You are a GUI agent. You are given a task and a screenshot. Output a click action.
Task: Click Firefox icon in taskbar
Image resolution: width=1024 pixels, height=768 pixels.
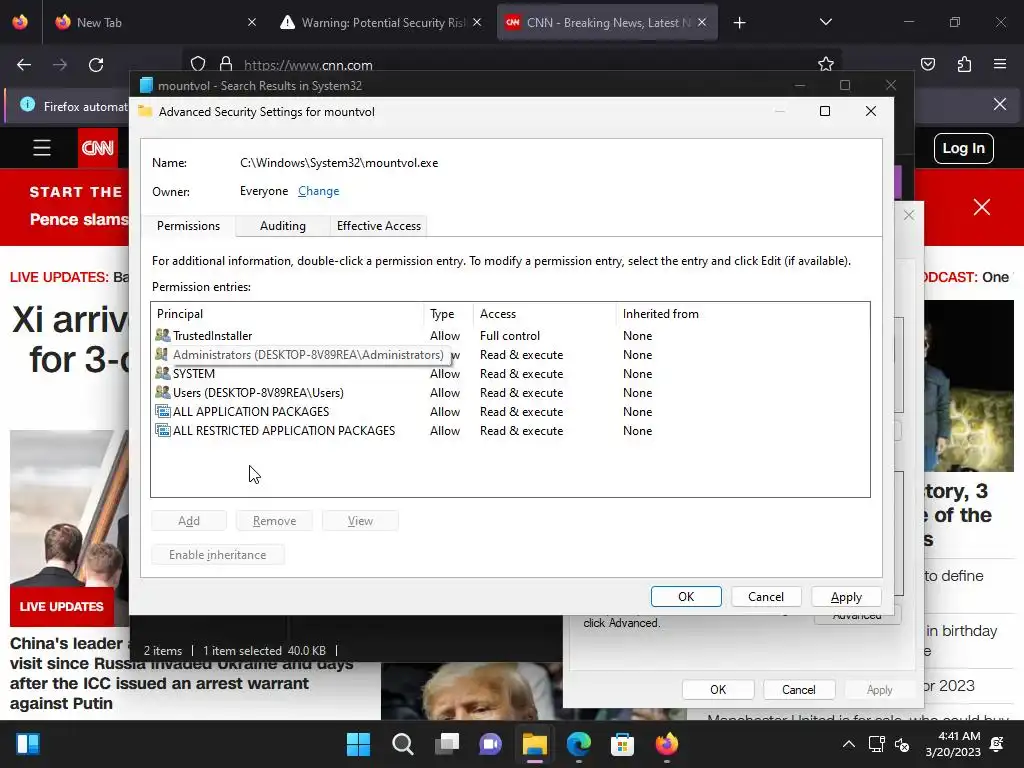tap(667, 744)
